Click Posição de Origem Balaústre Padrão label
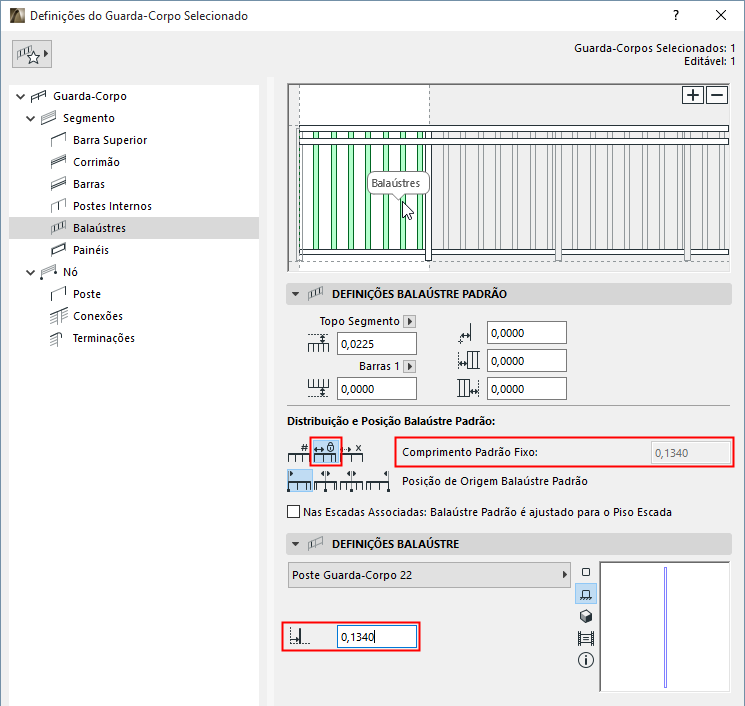745x706 pixels. click(495, 481)
